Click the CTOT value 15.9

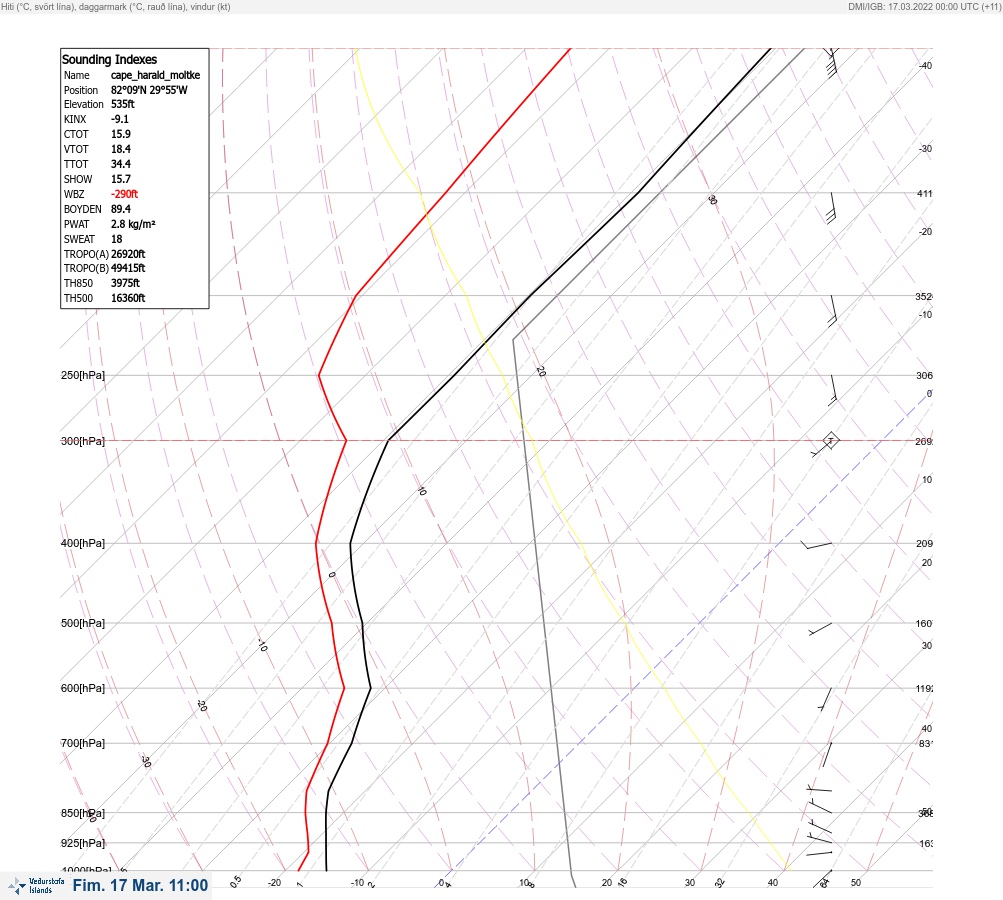click(x=120, y=134)
